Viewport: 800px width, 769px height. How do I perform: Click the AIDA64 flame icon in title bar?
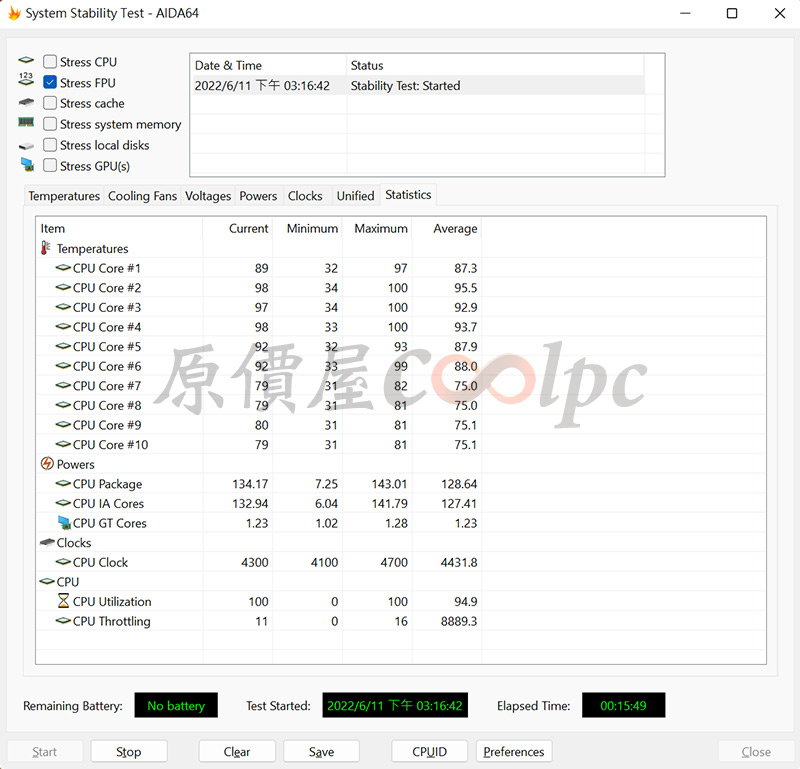(x=14, y=14)
